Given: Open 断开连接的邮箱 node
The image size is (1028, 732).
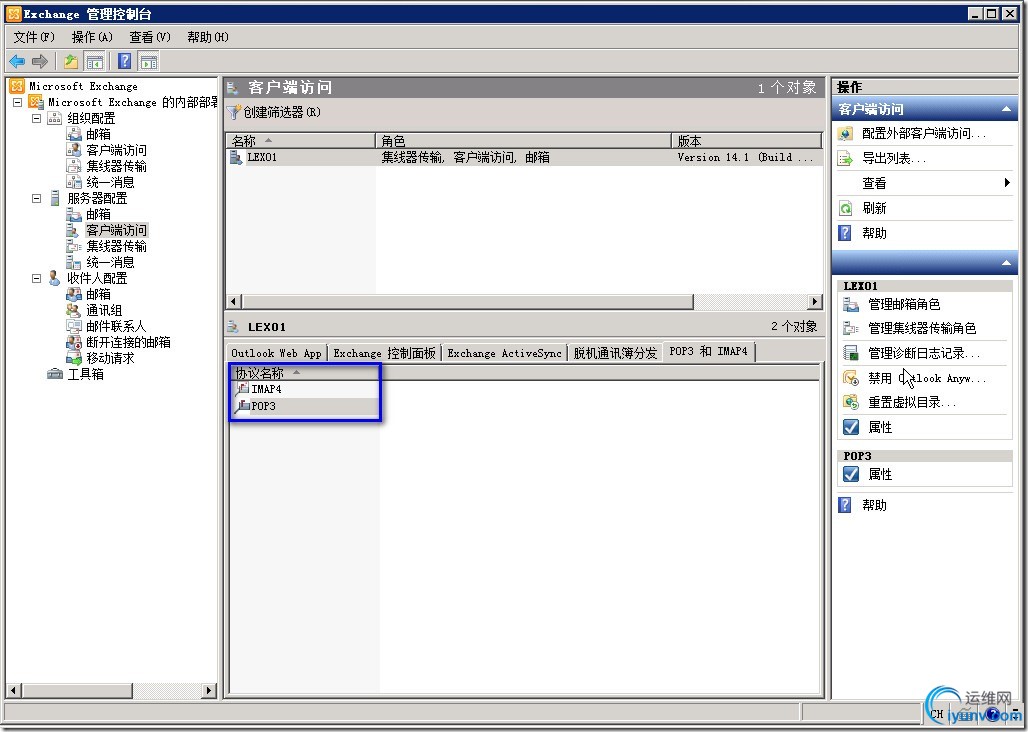Looking at the screenshot, I should pos(128,342).
